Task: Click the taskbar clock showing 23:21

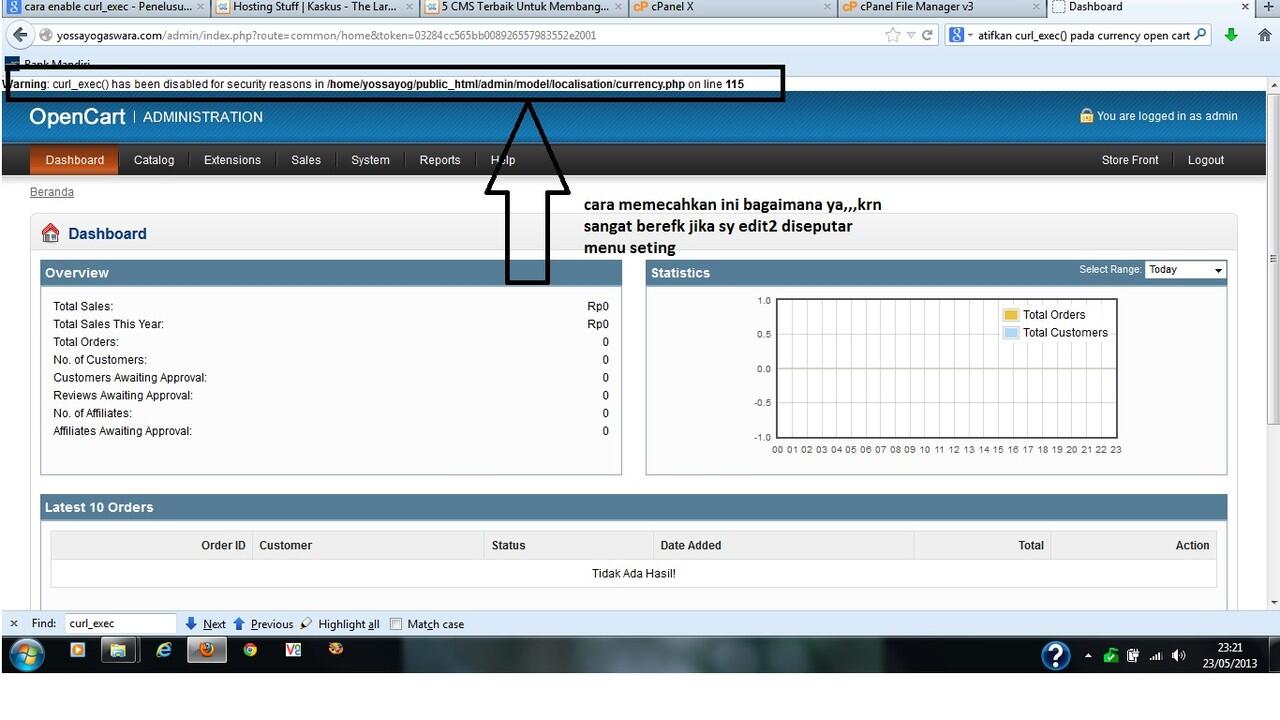Action: [x=1230, y=656]
